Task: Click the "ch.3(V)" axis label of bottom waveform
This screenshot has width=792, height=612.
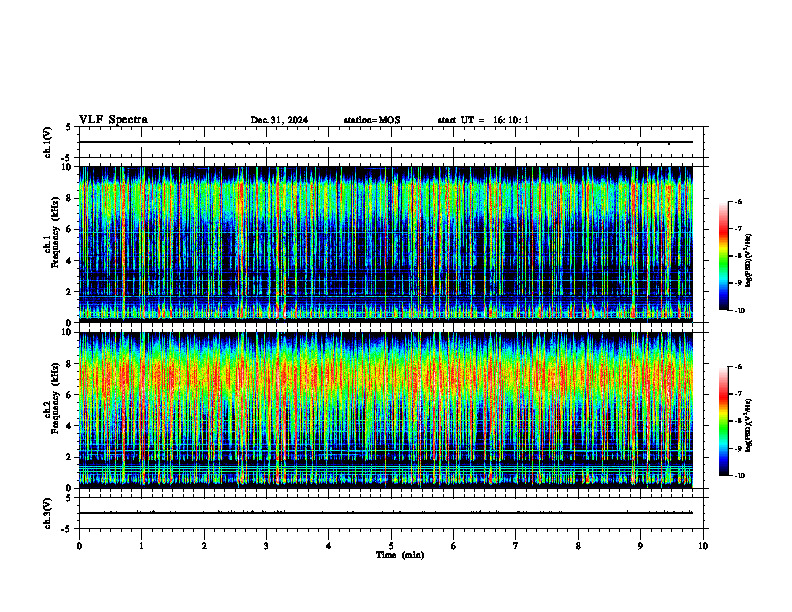Action: 48,513
